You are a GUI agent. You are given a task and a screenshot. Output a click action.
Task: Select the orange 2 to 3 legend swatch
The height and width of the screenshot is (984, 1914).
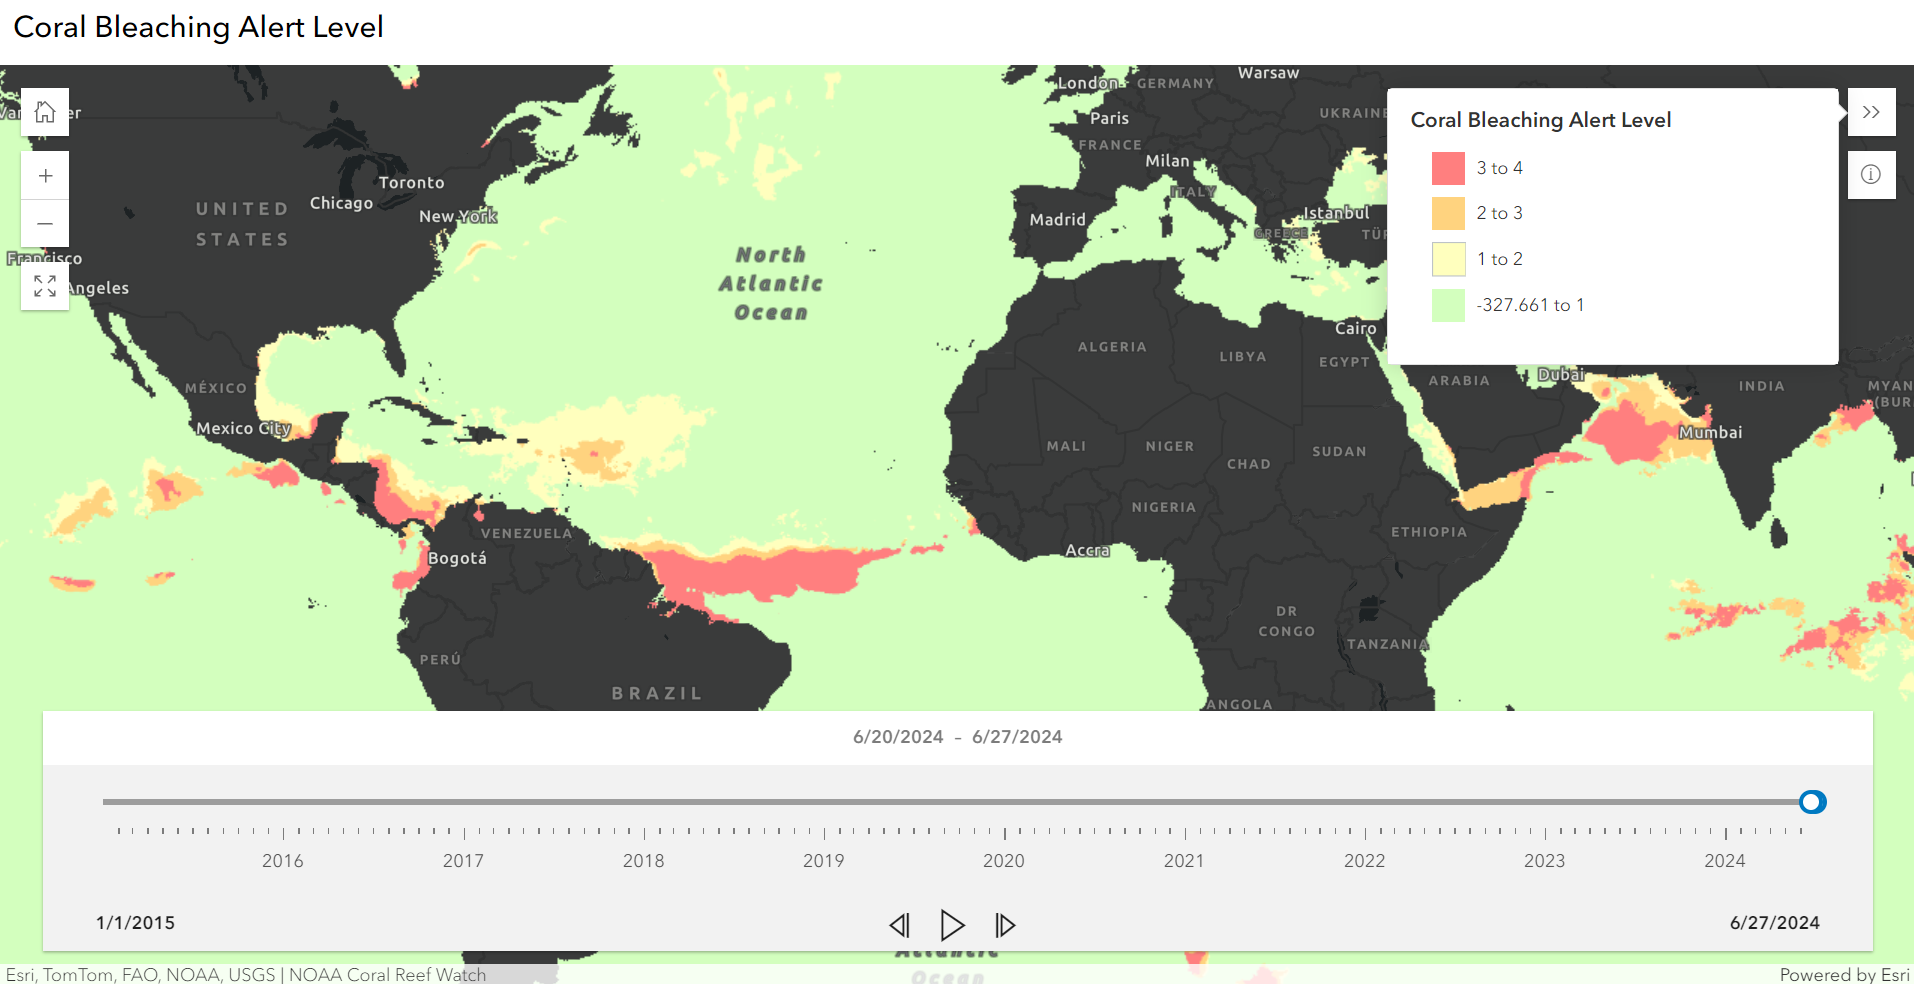(x=1448, y=213)
